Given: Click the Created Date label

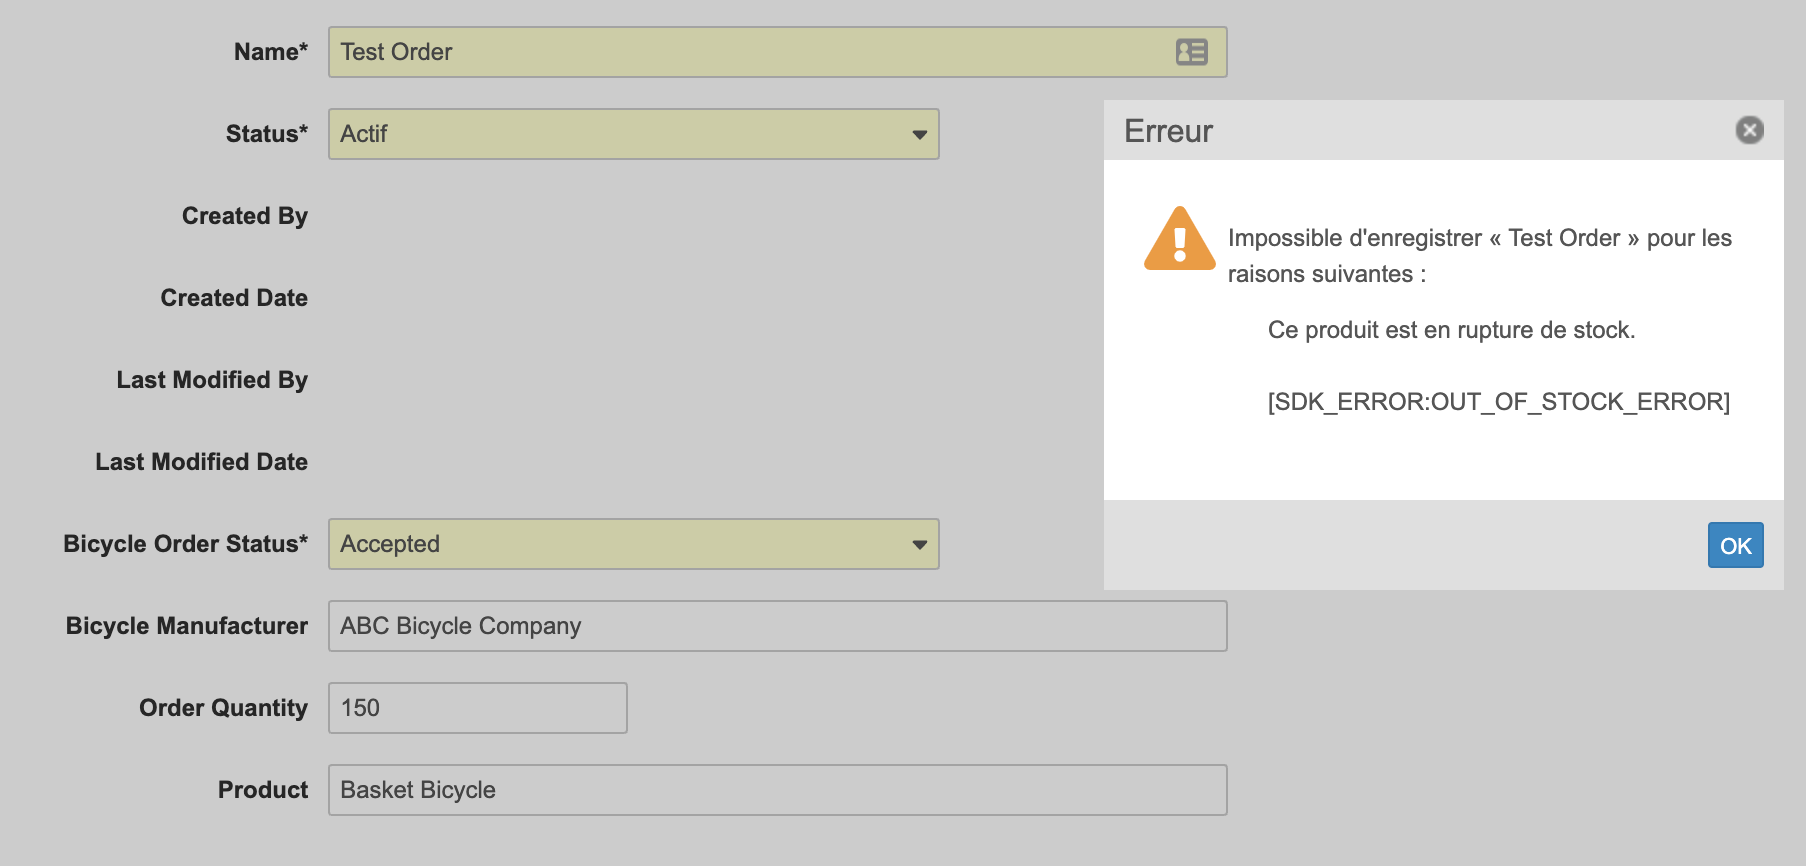Looking at the screenshot, I should pos(234,298).
